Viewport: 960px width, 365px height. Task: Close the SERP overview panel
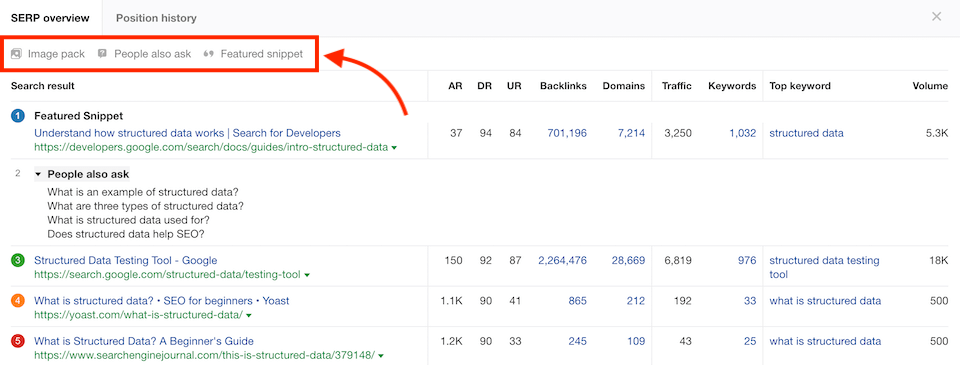click(936, 17)
